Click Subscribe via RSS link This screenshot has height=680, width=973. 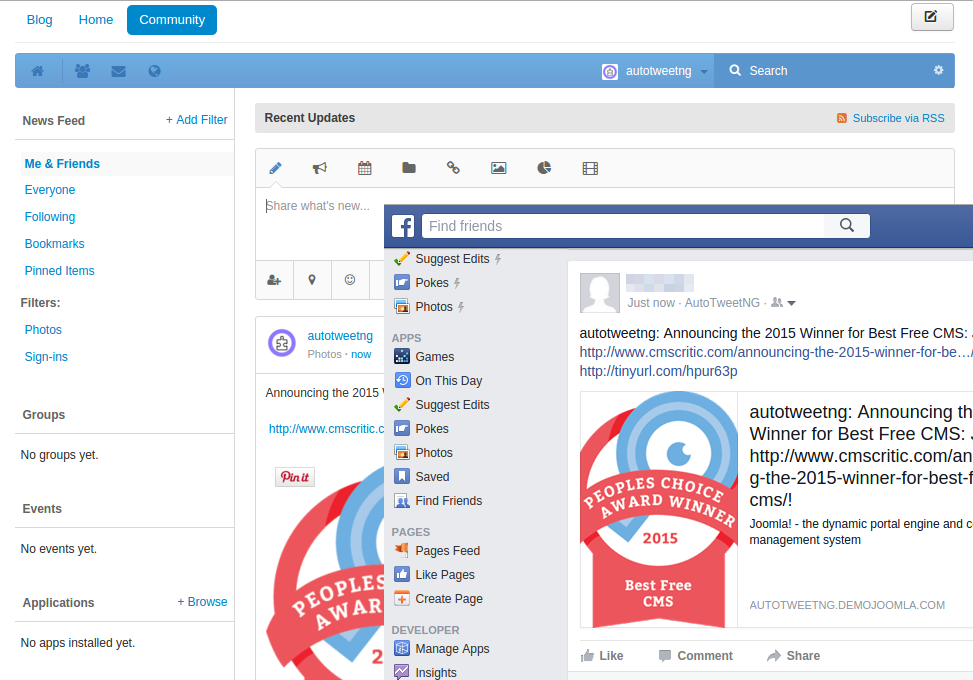897,118
